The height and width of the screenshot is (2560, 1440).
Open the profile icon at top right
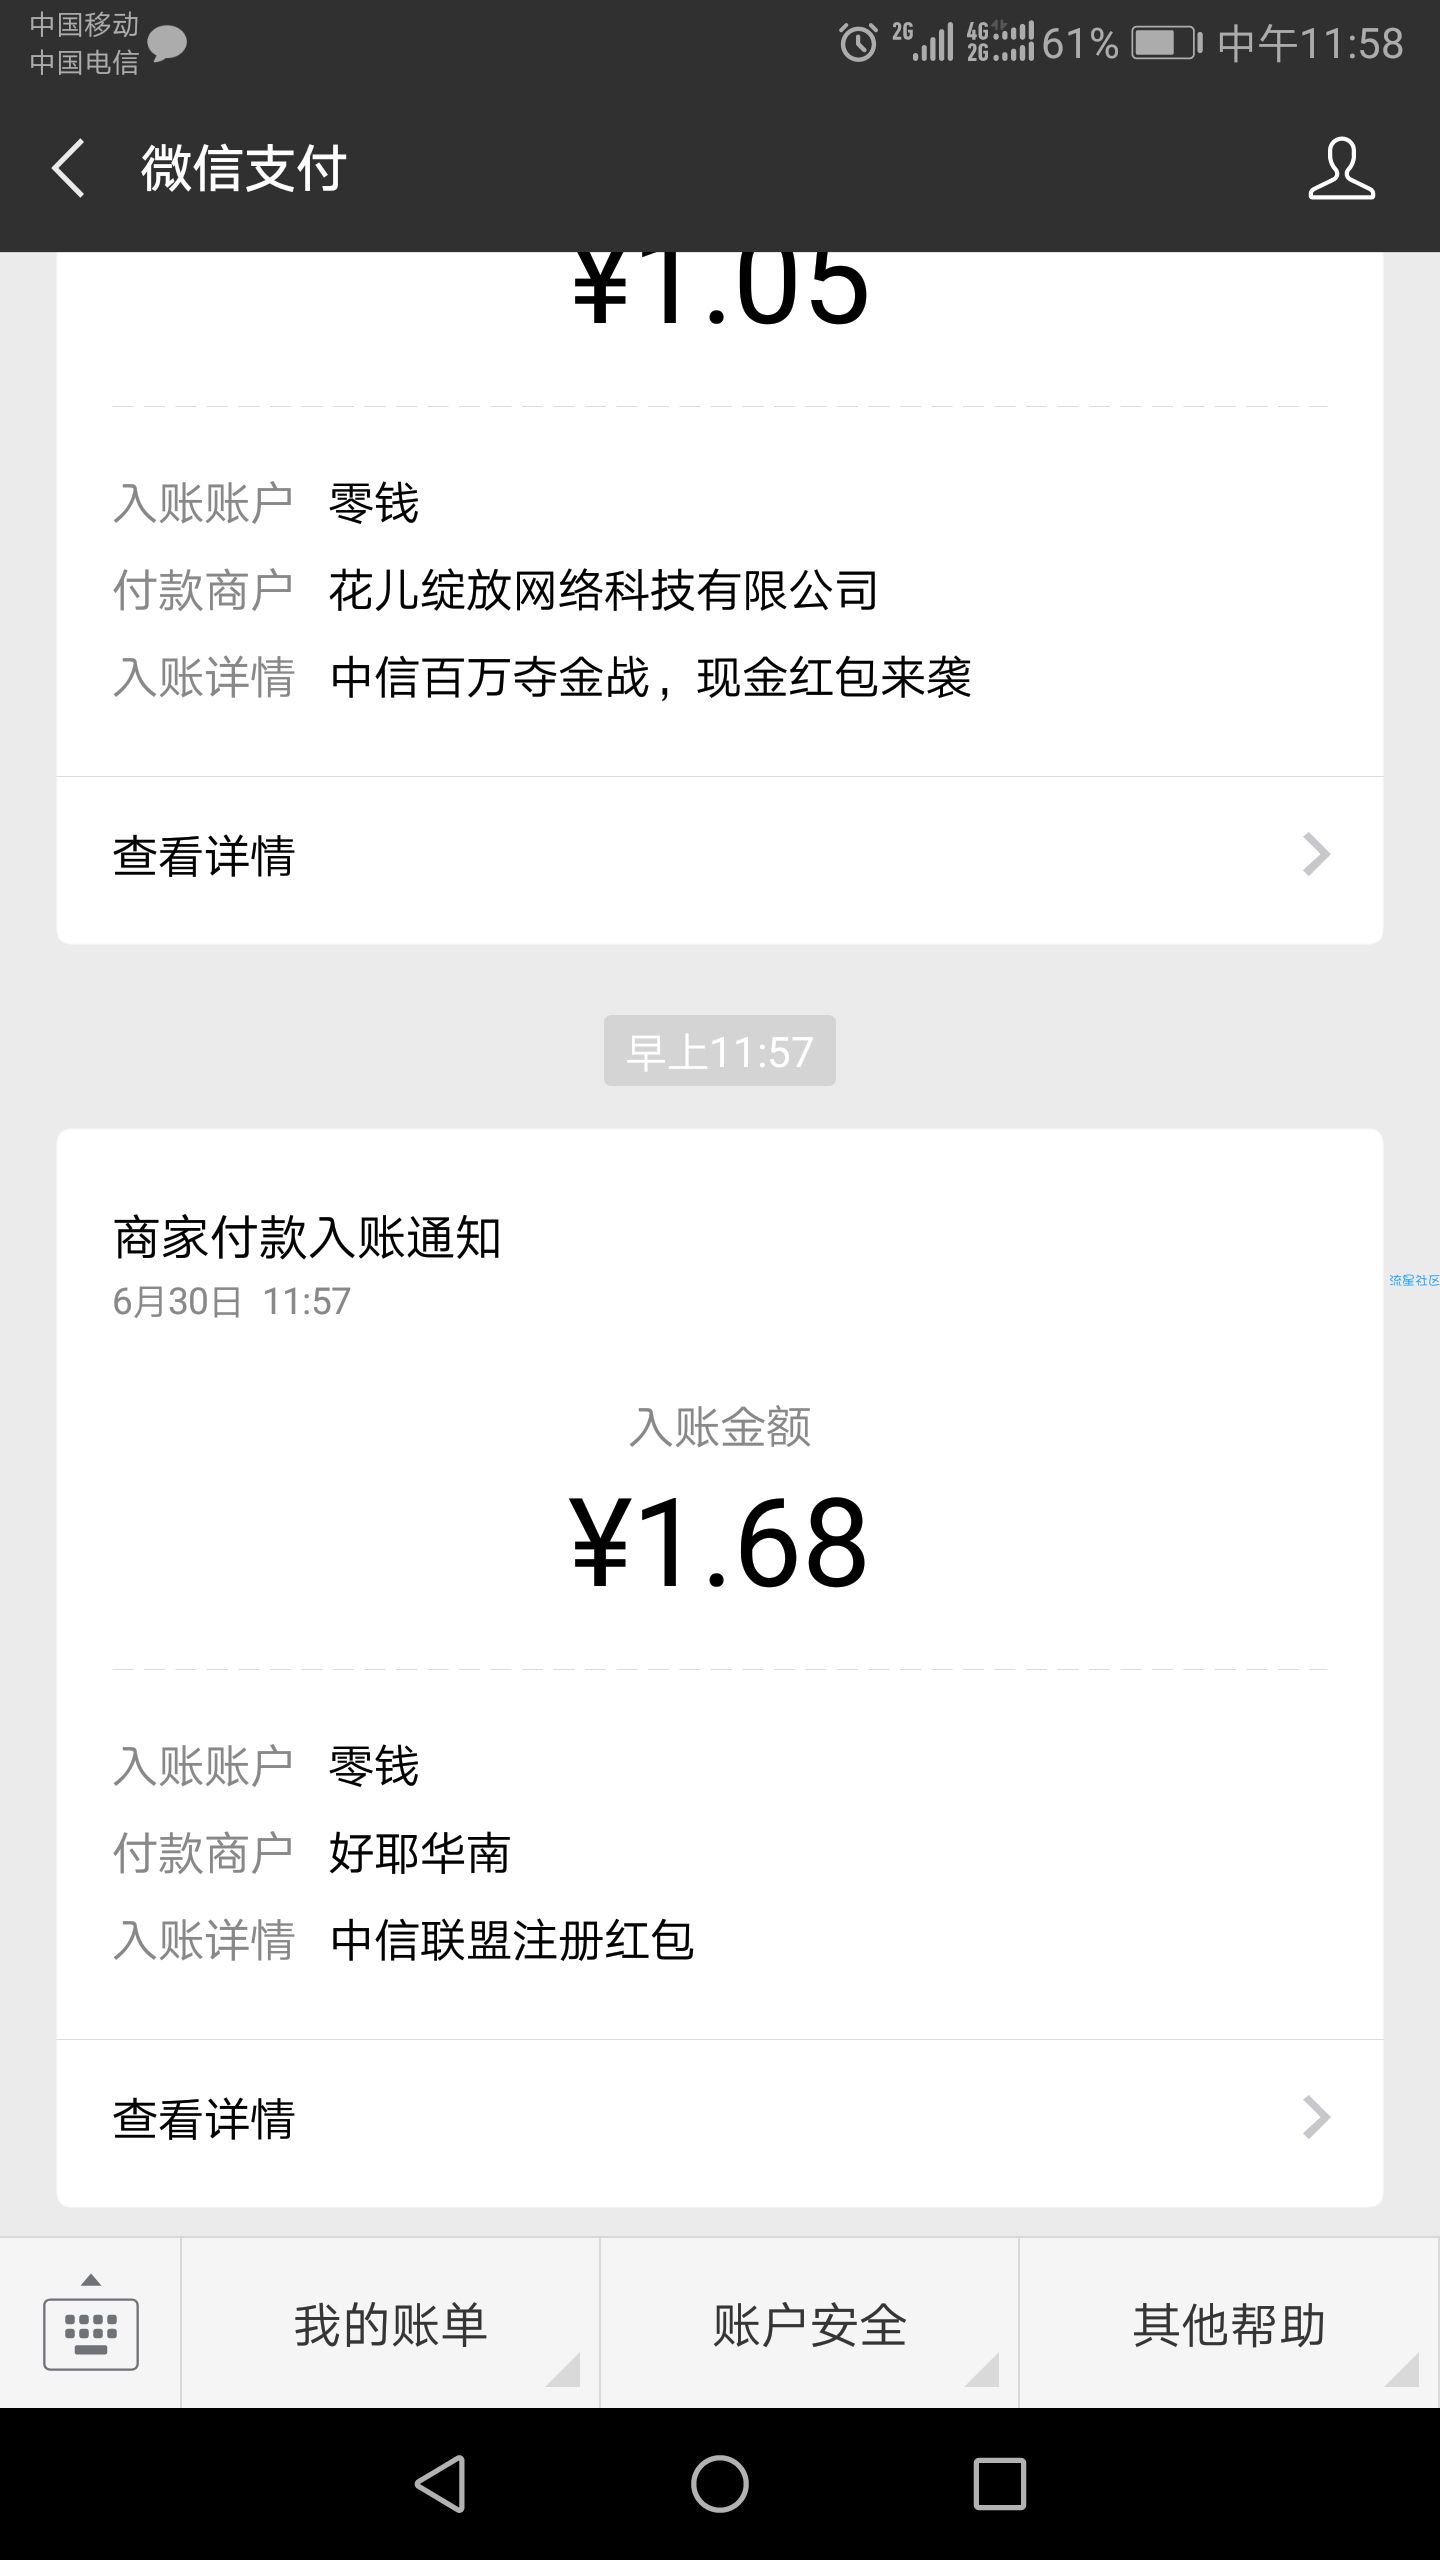point(1341,168)
